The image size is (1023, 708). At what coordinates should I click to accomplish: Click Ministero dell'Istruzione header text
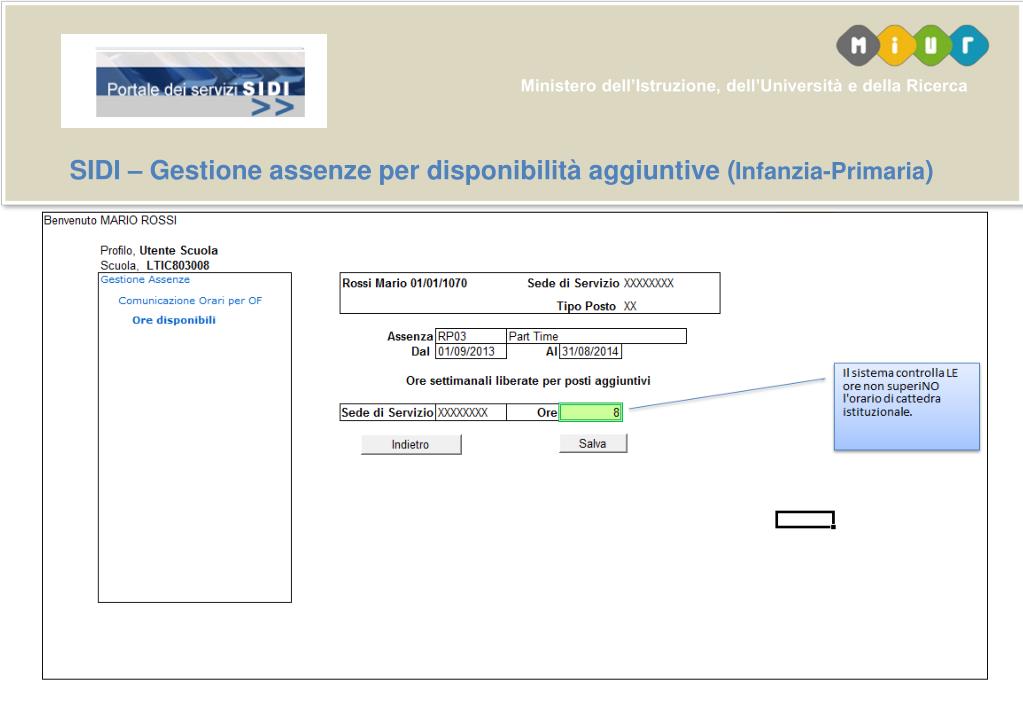(x=744, y=86)
